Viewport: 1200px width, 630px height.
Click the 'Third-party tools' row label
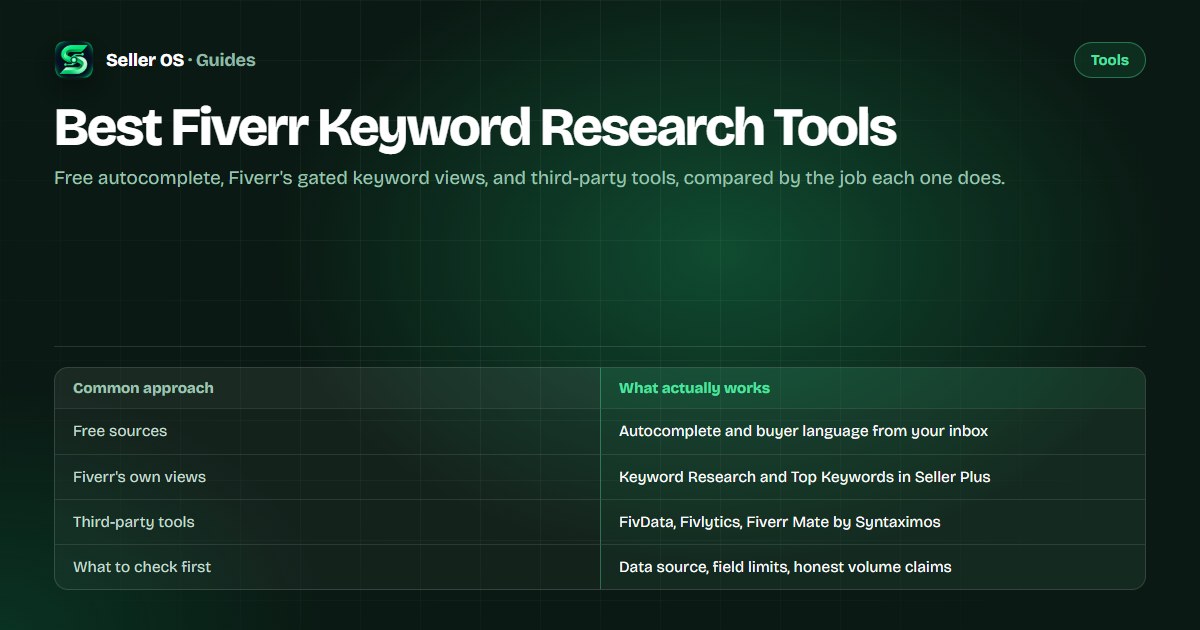pyautogui.click(x=134, y=522)
